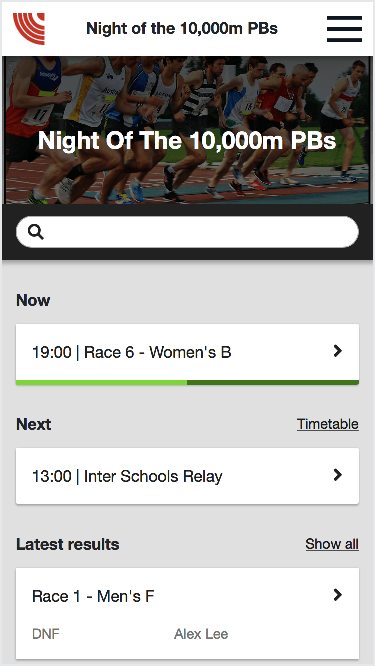Viewport: 375px width, 666px height.
Task: Click the green race progress bar
Action: click(187, 383)
